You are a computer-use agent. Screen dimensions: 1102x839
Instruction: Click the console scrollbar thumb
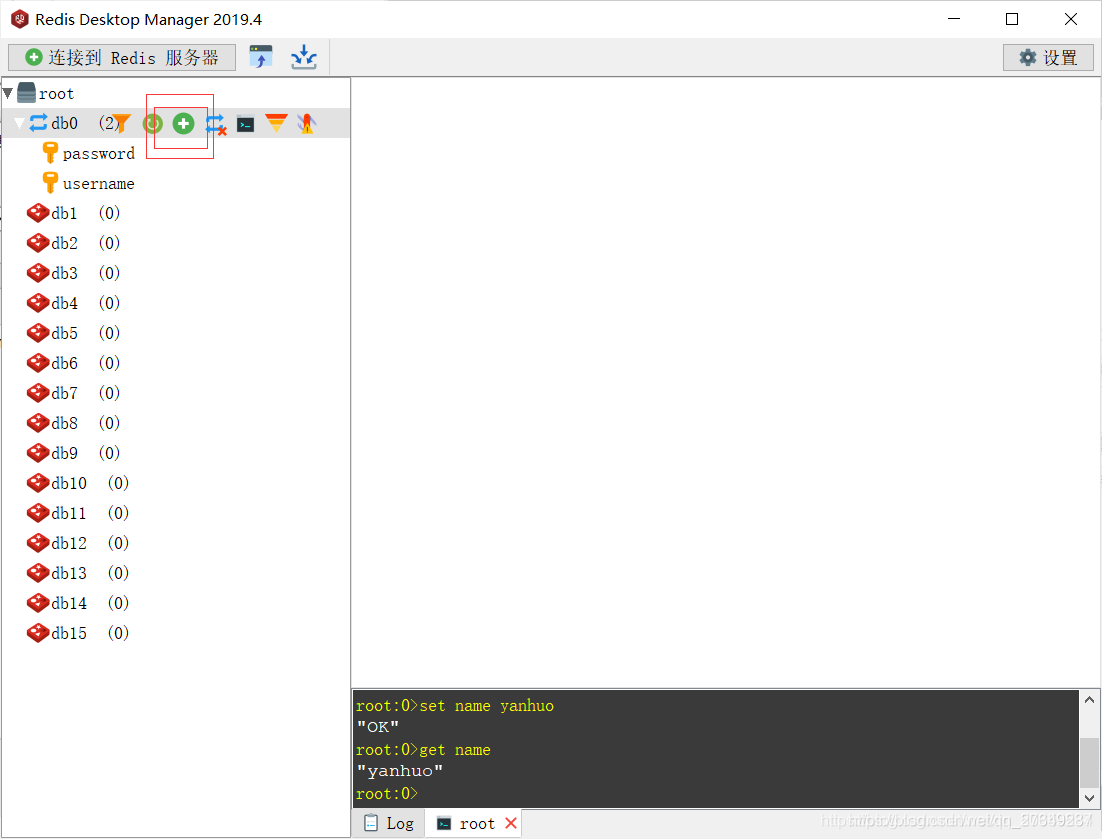(x=1089, y=762)
